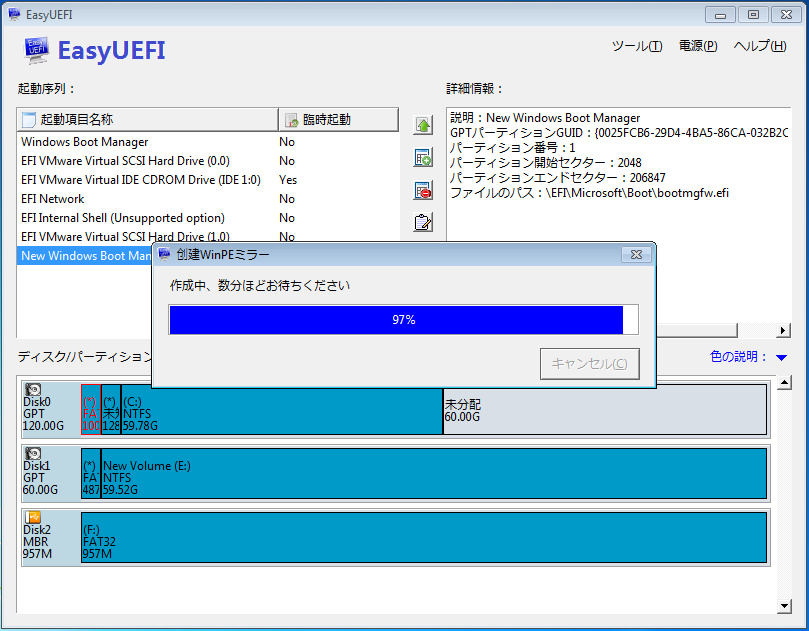Click the 臨時起動 column header icon

[290, 119]
